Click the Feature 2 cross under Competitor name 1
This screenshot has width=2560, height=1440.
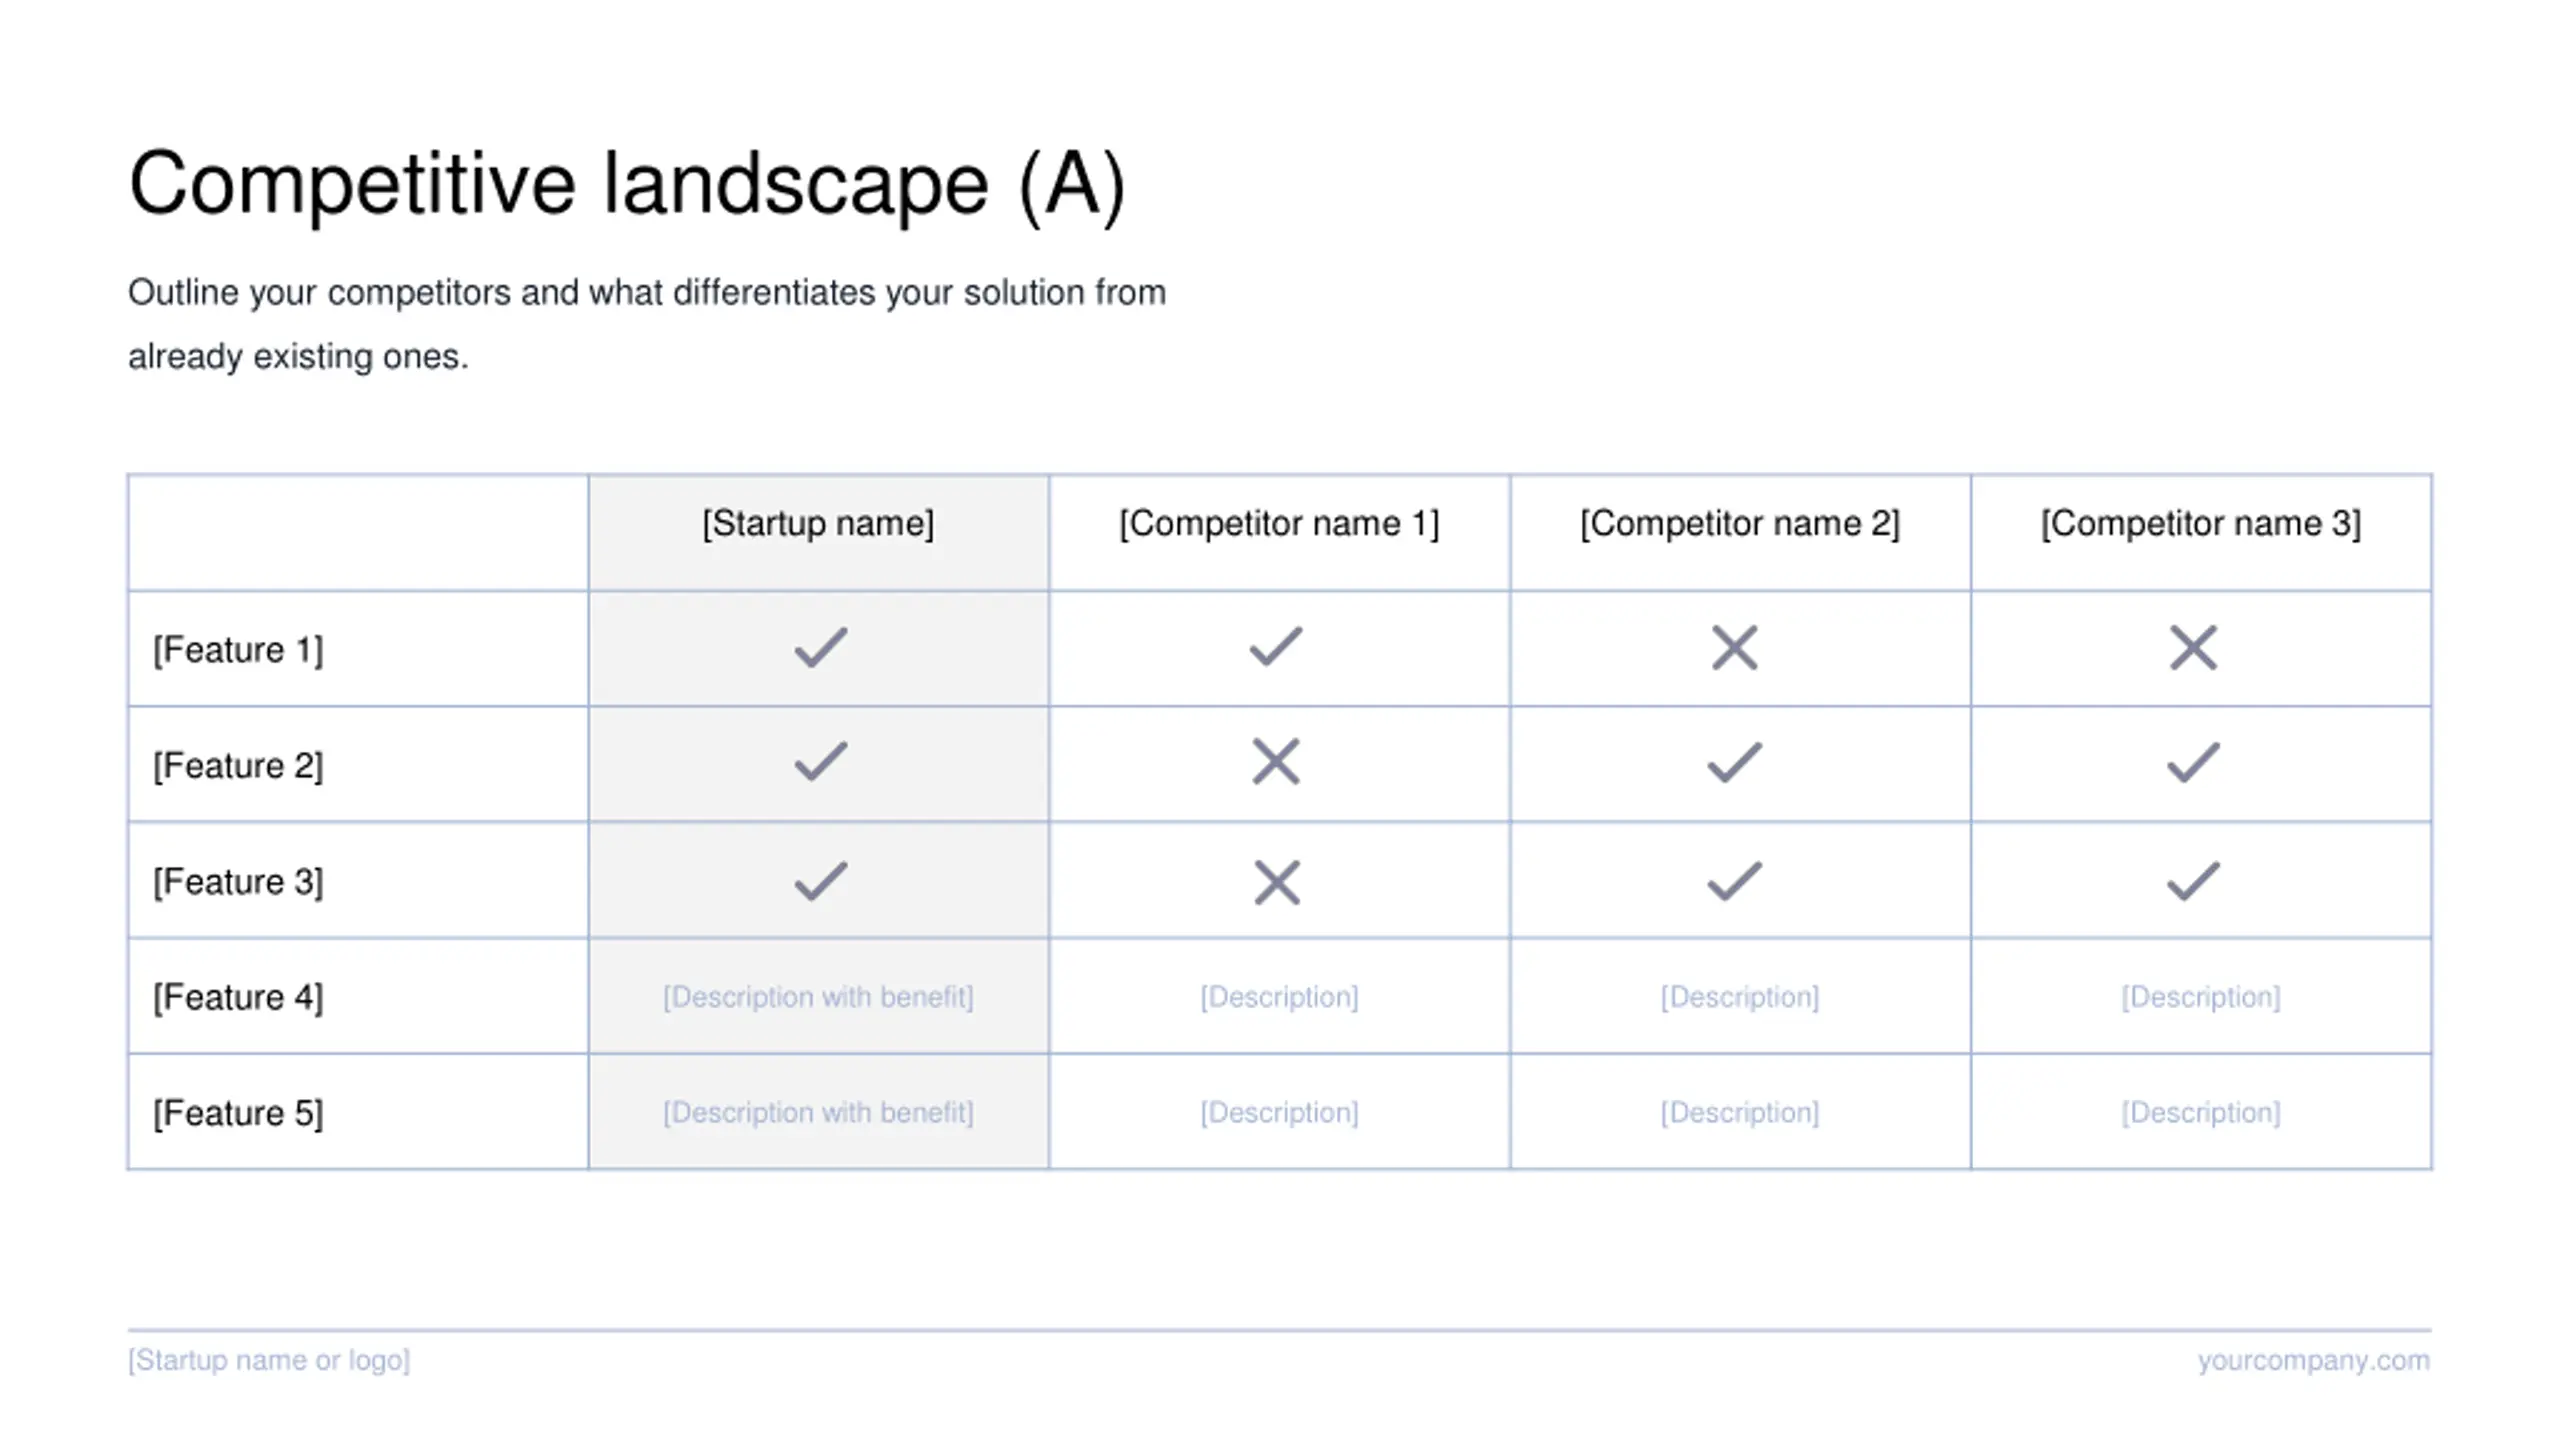coord(1276,762)
